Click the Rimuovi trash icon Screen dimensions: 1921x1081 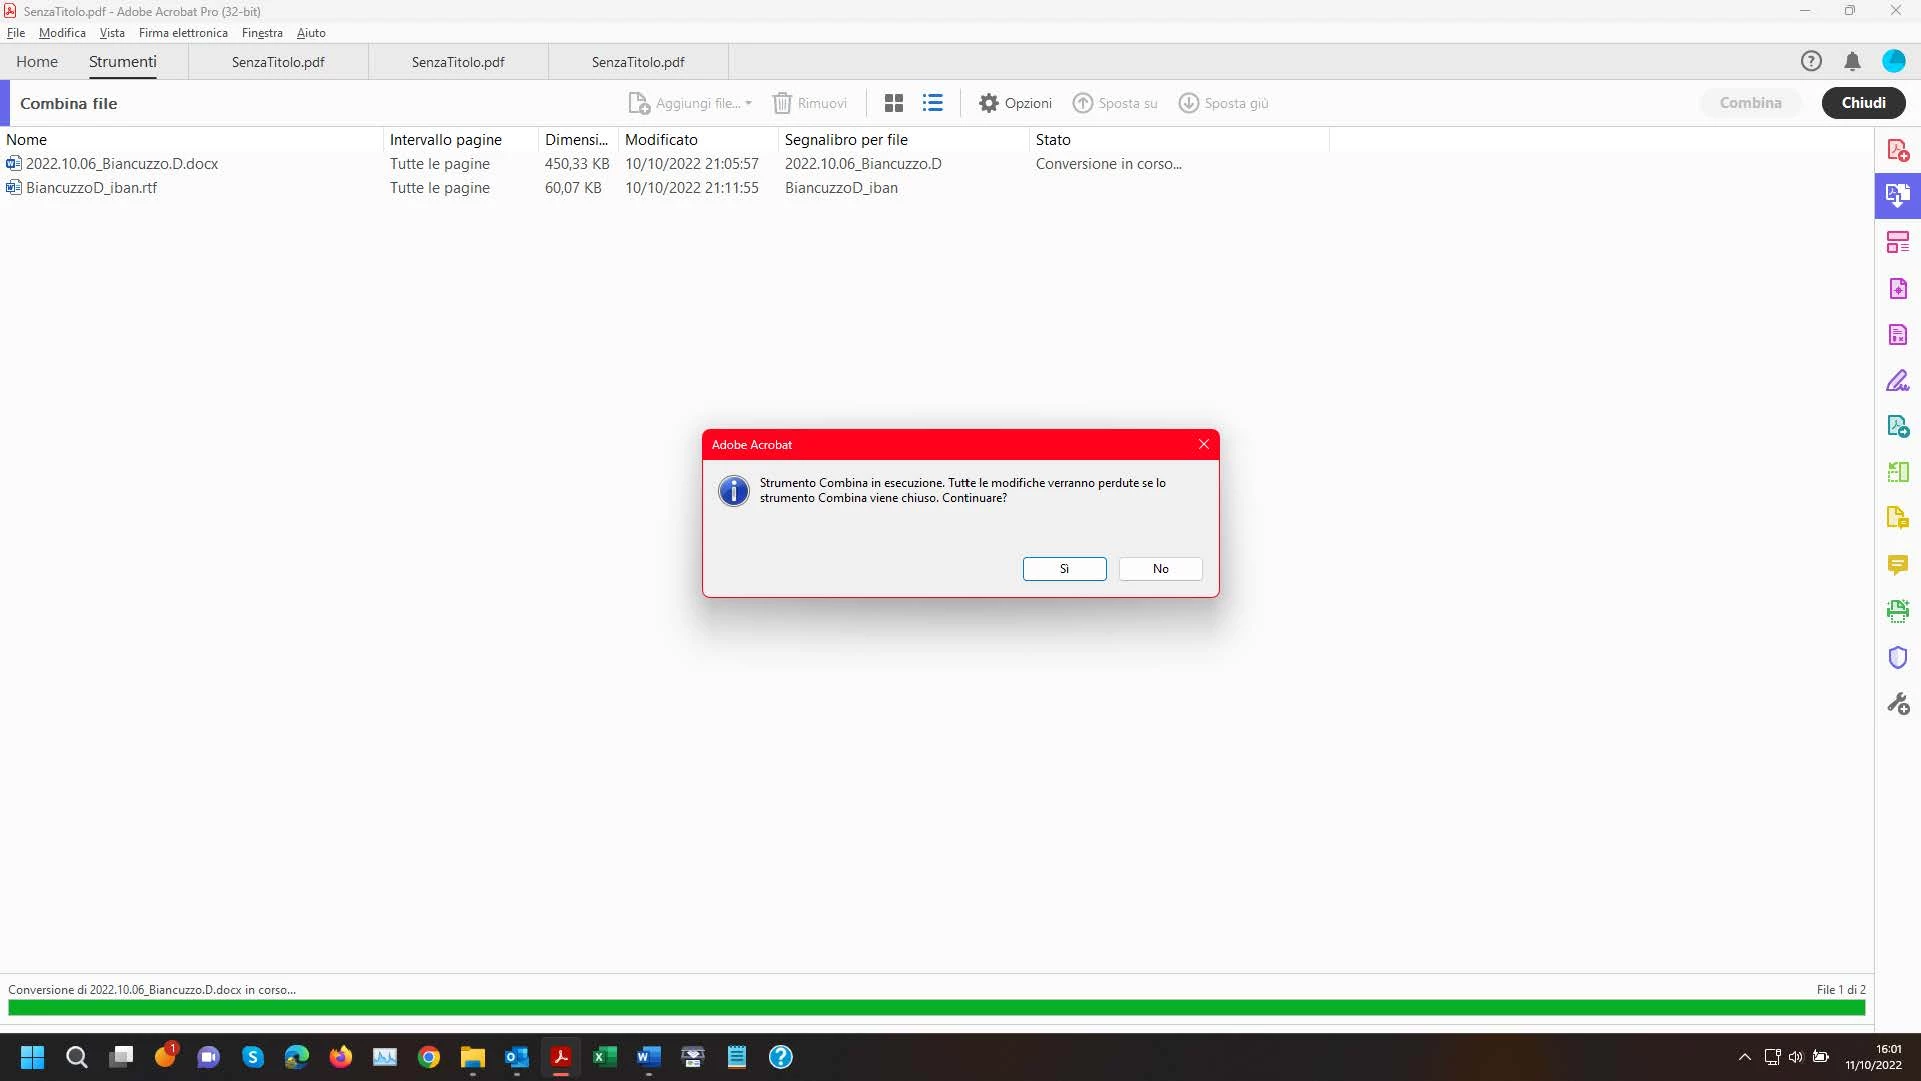coord(782,103)
